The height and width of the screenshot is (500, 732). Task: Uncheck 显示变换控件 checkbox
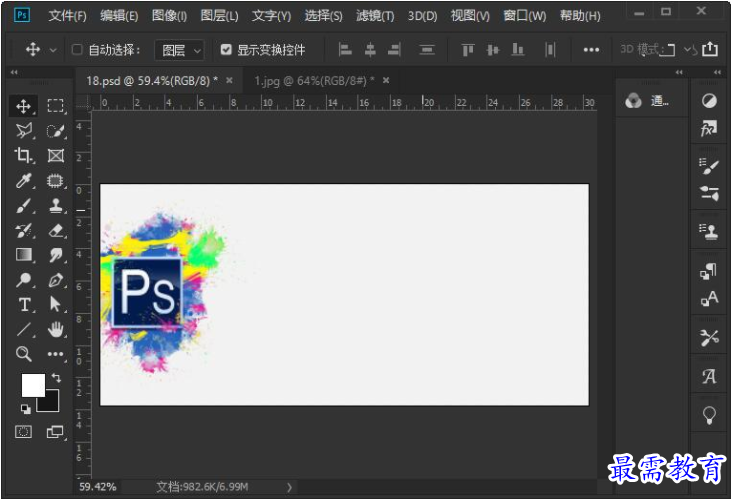tap(226, 49)
